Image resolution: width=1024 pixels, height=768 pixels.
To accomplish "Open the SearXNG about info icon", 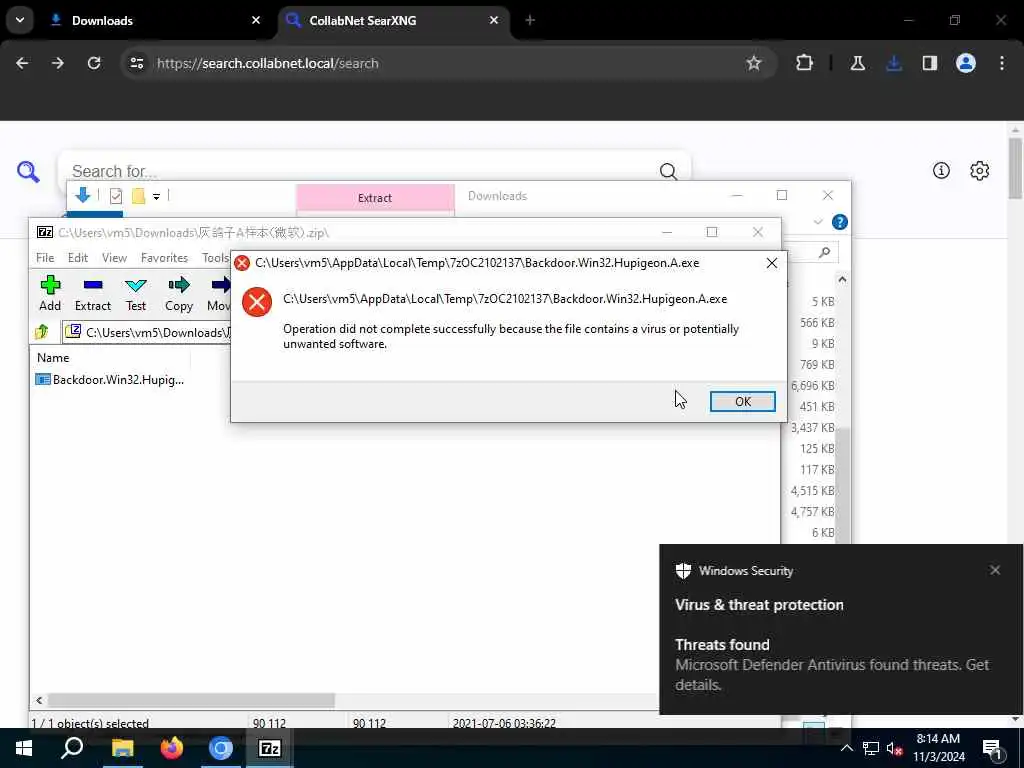I will [x=941, y=170].
